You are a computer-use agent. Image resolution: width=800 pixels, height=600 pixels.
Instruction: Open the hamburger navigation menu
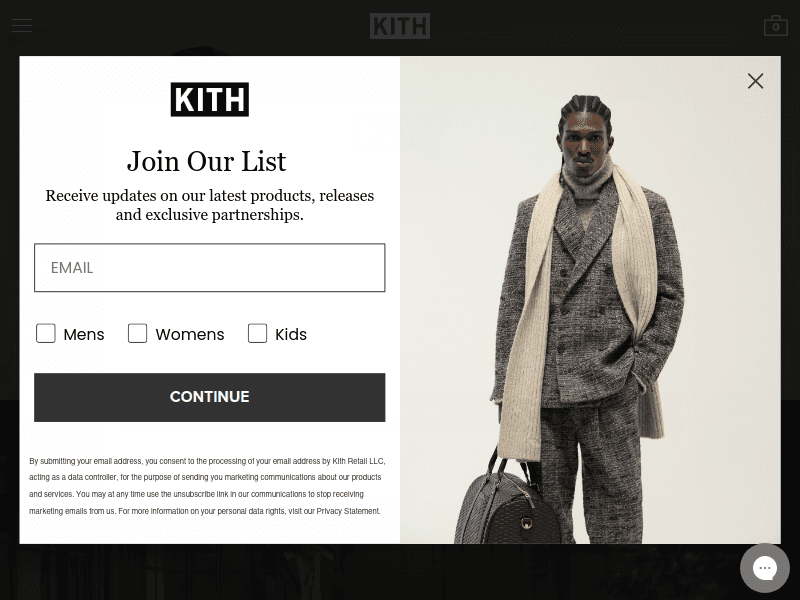pos(22,25)
